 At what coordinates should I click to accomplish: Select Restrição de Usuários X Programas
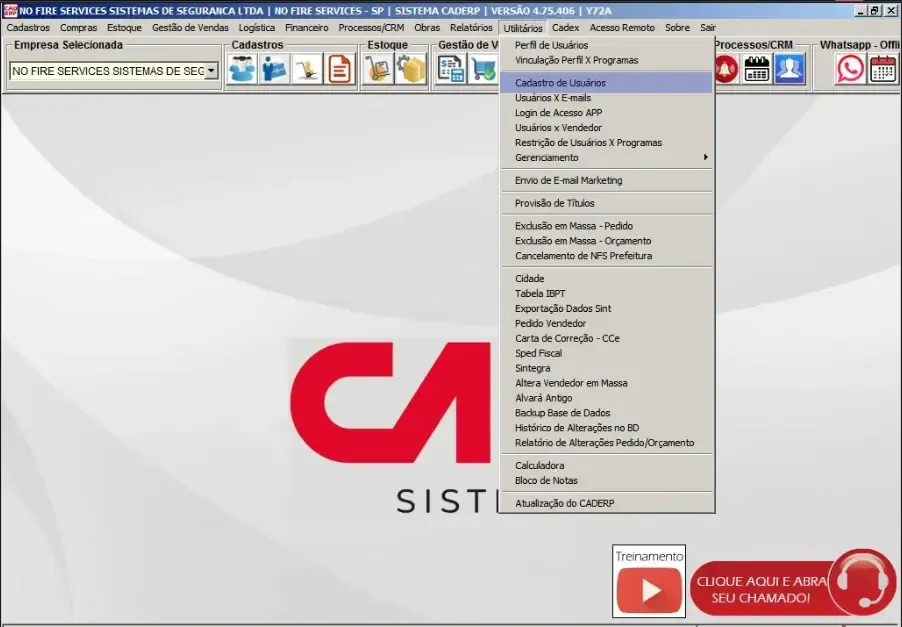pos(607,143)
